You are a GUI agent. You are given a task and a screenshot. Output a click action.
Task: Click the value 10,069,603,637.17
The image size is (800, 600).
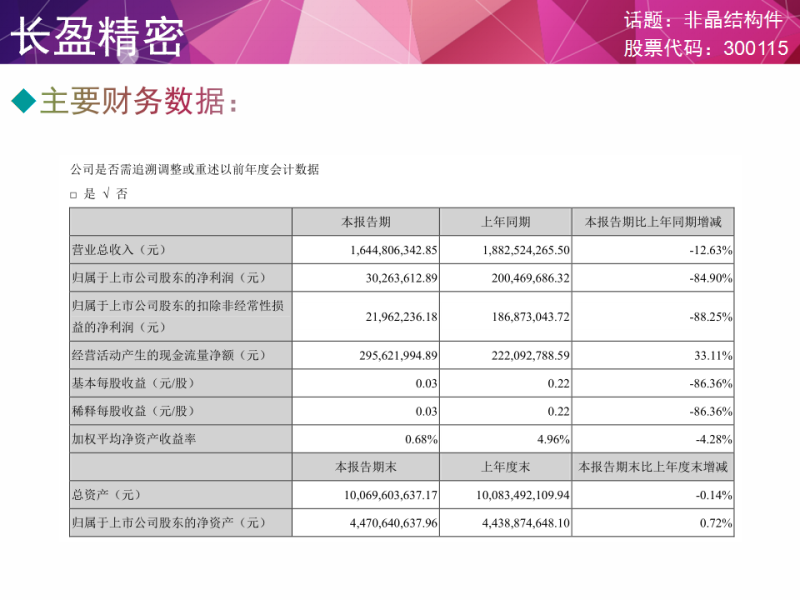[x=390, y=495]
